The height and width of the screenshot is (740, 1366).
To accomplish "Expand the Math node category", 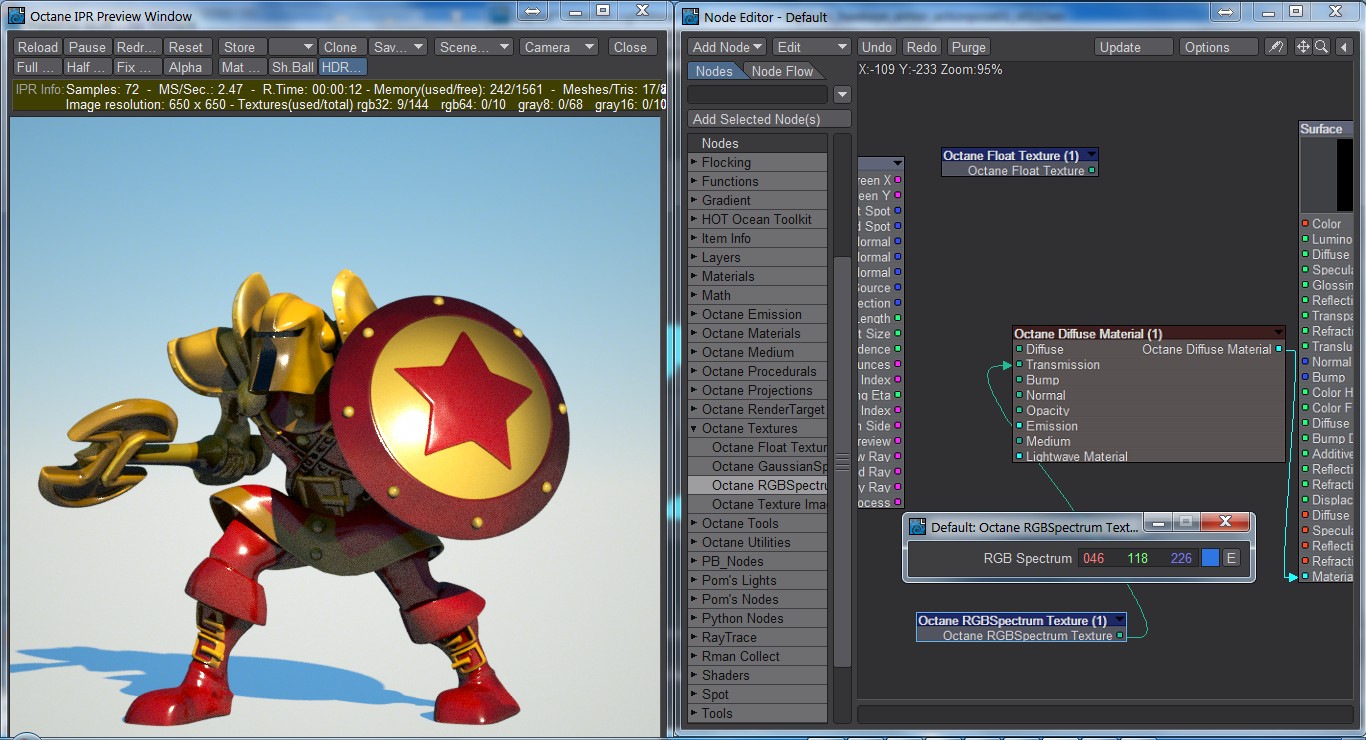I will click(x=694, y=295).
